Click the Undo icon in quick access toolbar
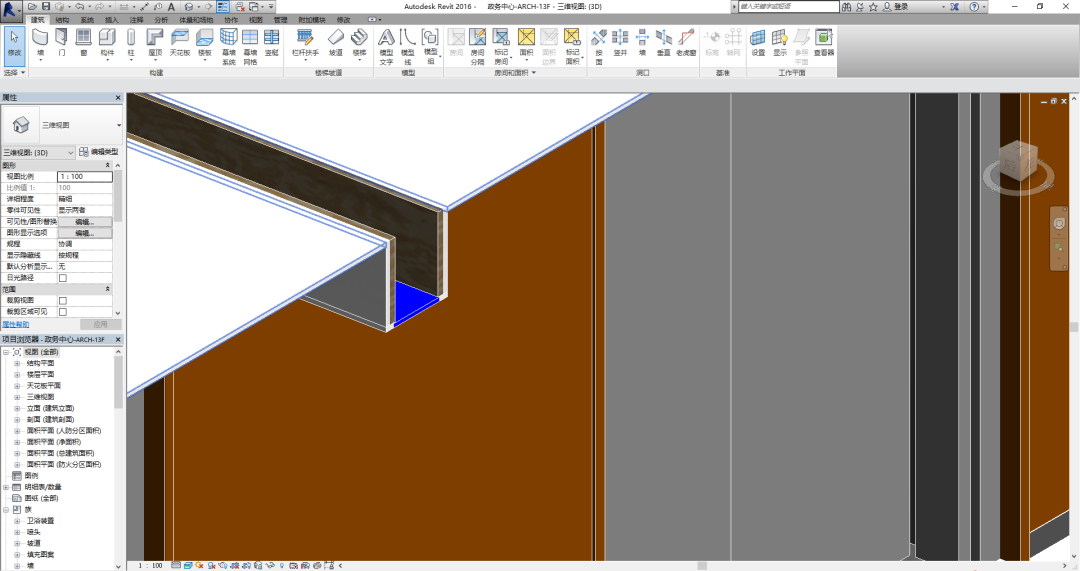Screen dimensions: 1080x571 79,6
